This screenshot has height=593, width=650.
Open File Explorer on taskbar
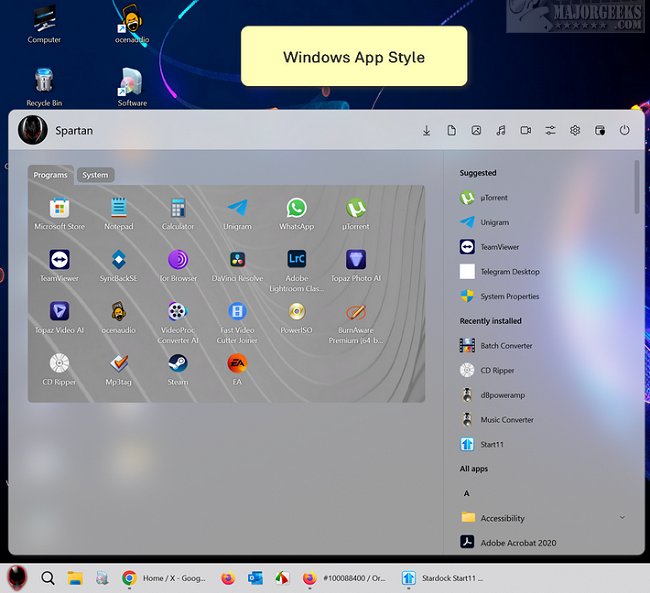(x=75, y=578)
